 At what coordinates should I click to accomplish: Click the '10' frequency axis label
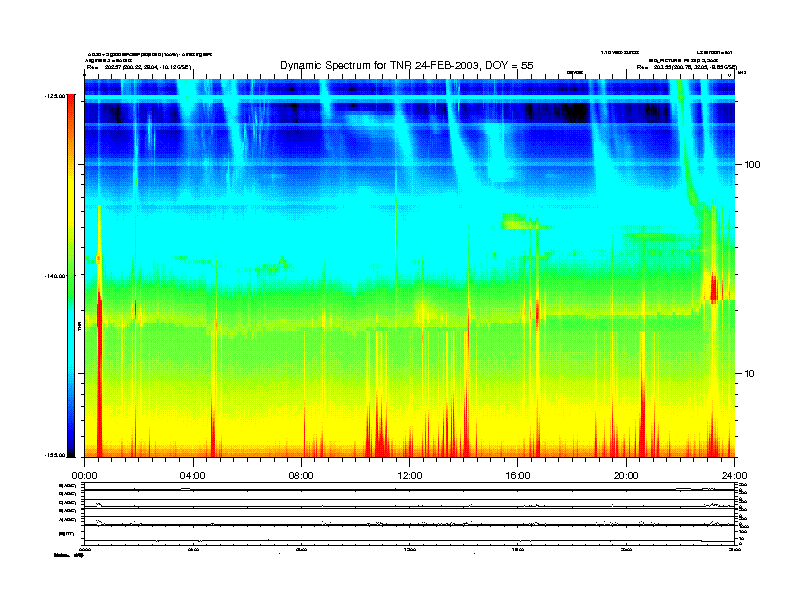pyautogui.click(x=750, y=374)
